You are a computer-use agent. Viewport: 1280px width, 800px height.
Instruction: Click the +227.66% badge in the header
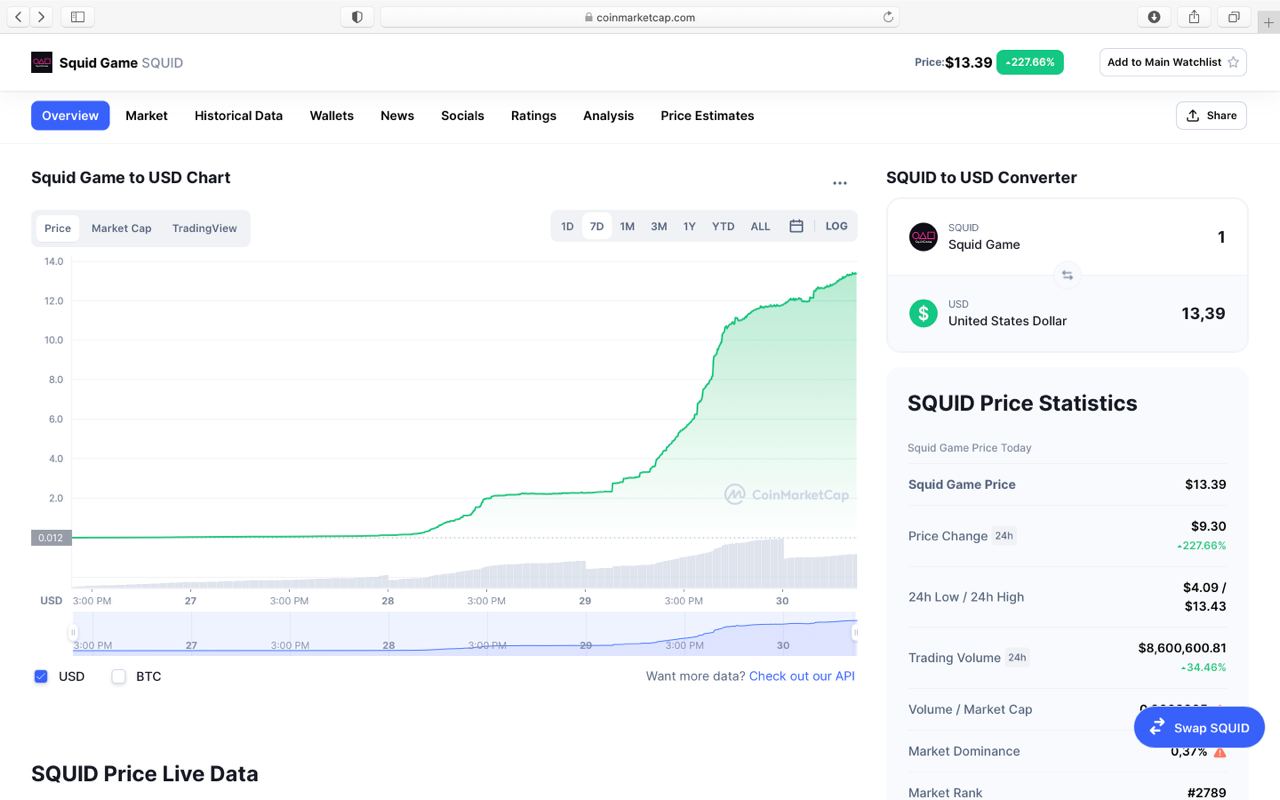pos(1030,62)
